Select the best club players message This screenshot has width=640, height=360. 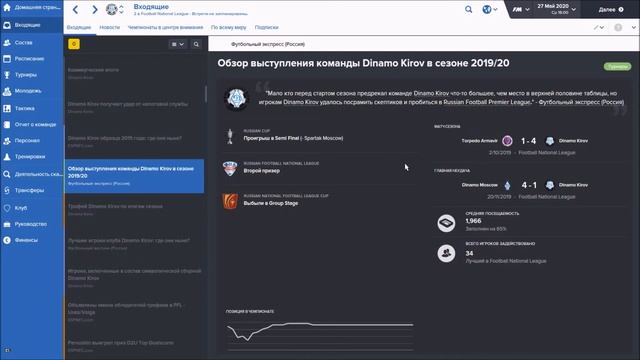pyautogui.click(x=134, y=244)
